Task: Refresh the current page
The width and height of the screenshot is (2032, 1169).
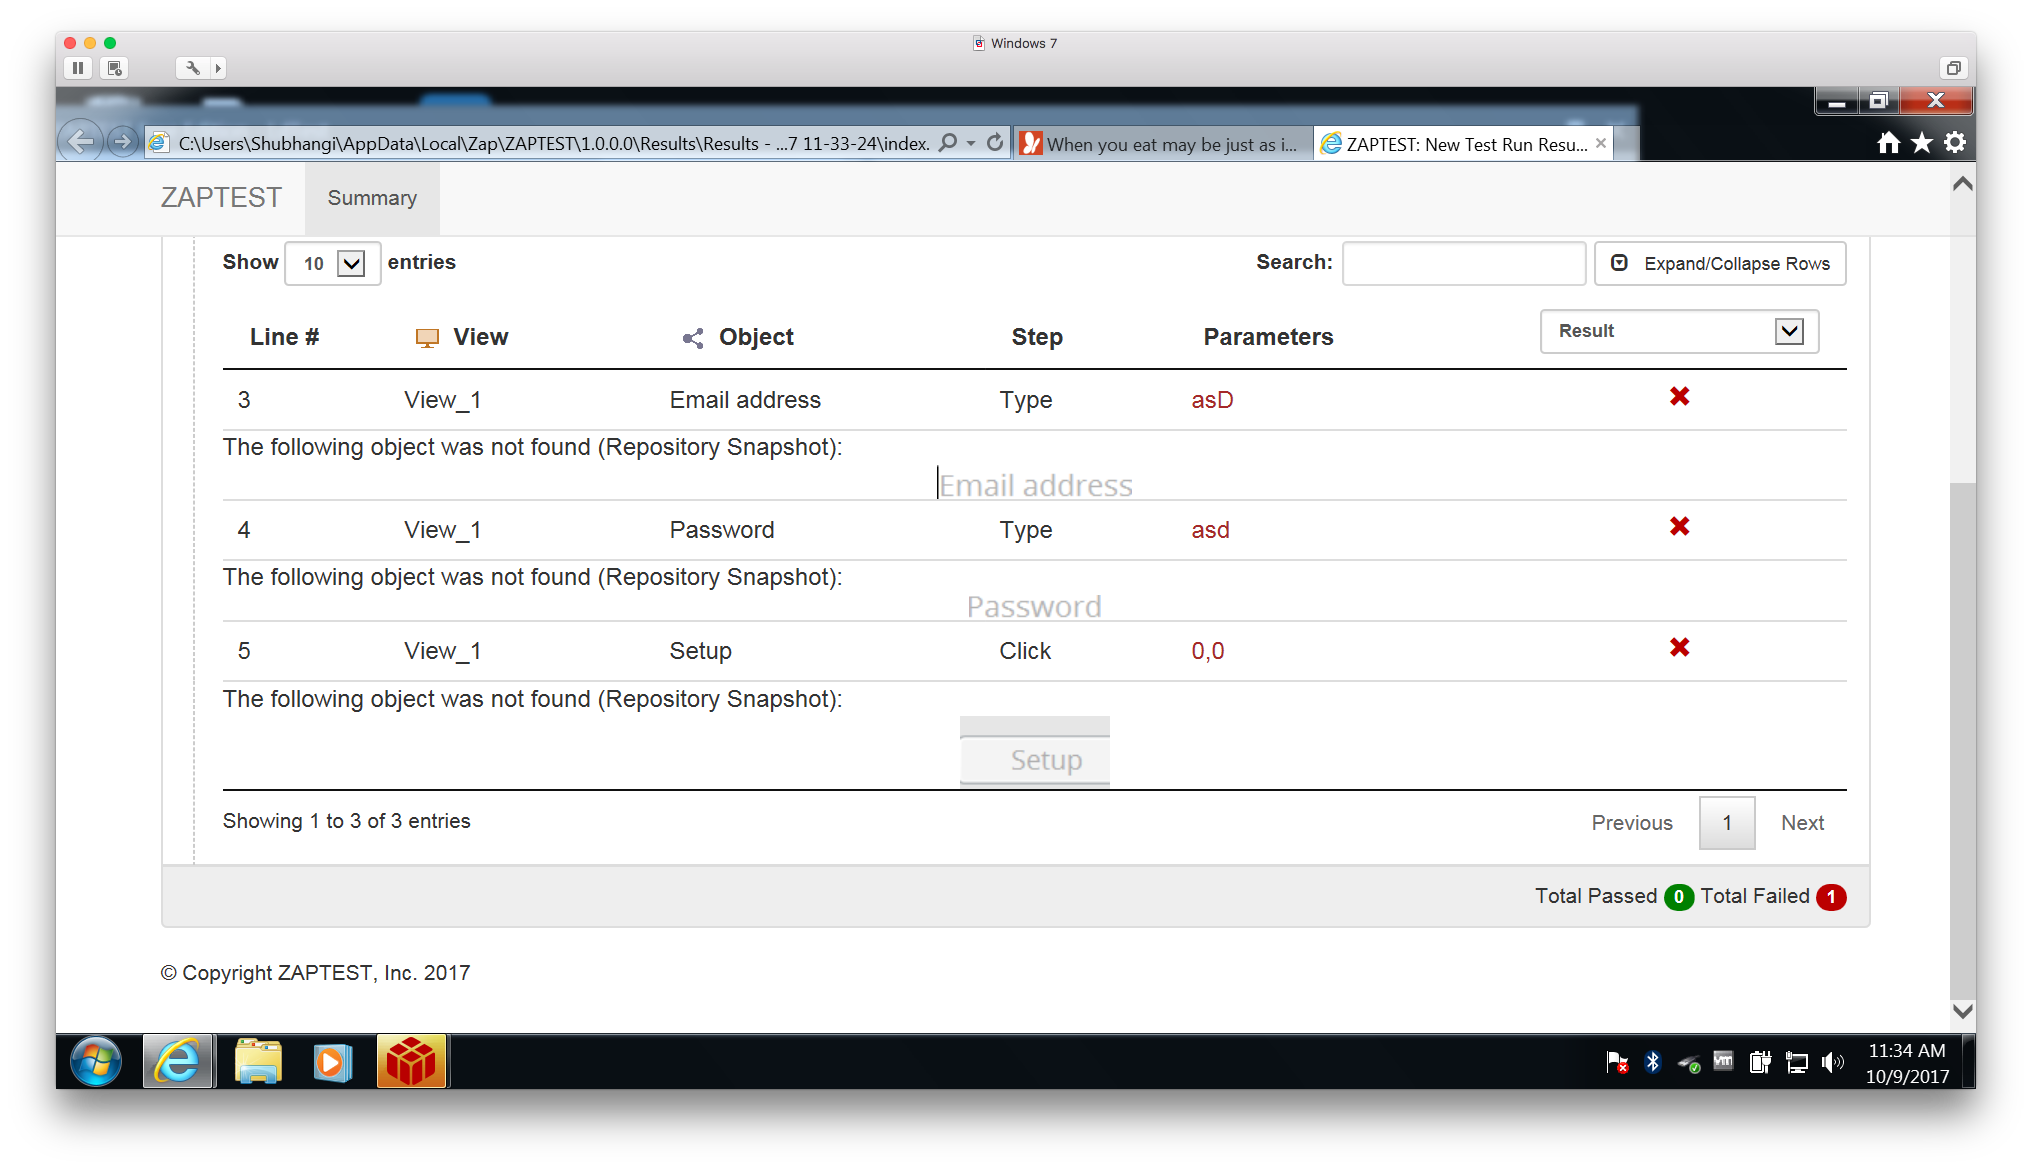Action: tap(995, 143)
